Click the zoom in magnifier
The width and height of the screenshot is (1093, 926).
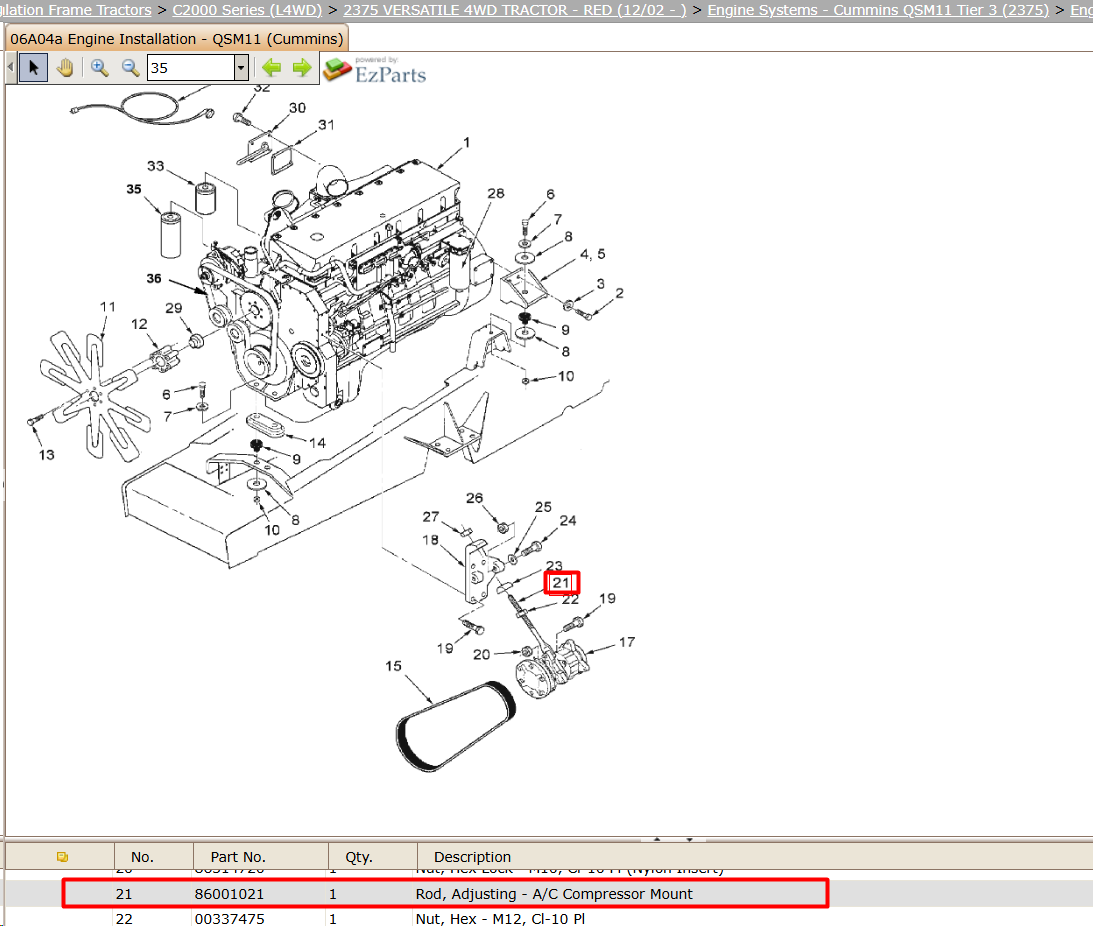click(100, 68)
